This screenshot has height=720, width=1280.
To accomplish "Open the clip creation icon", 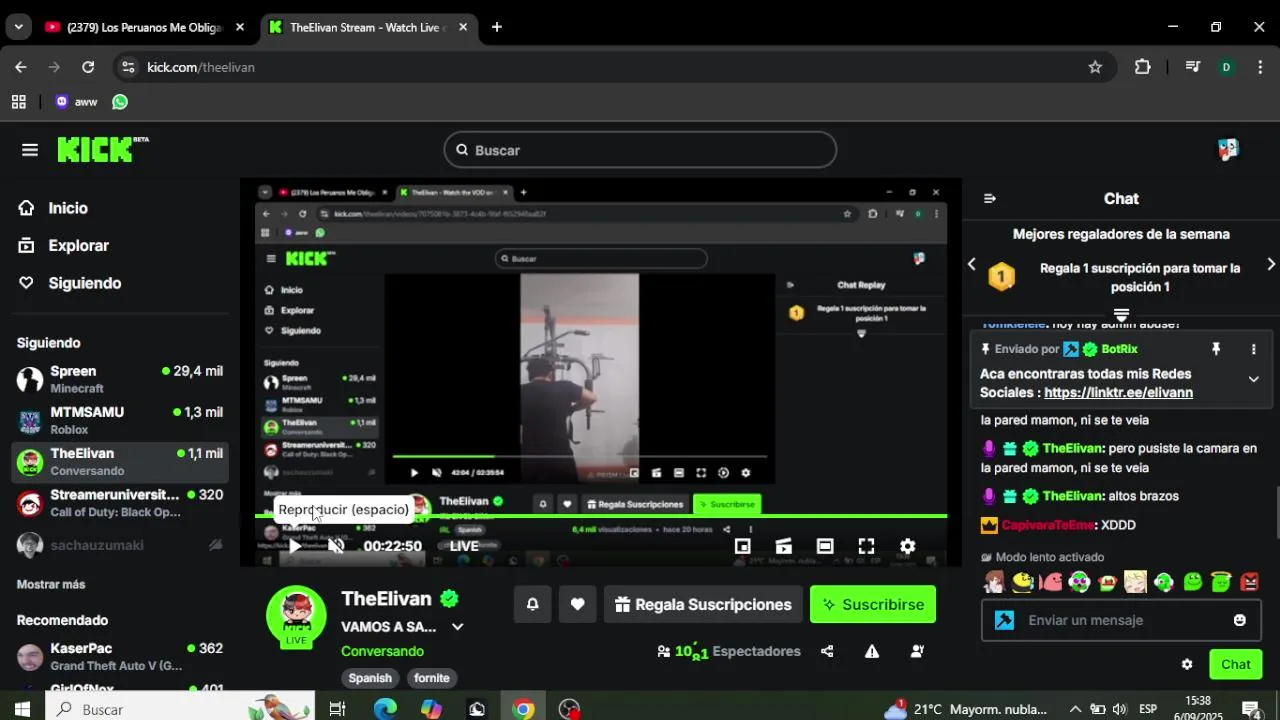I will (x=783, y=546).
